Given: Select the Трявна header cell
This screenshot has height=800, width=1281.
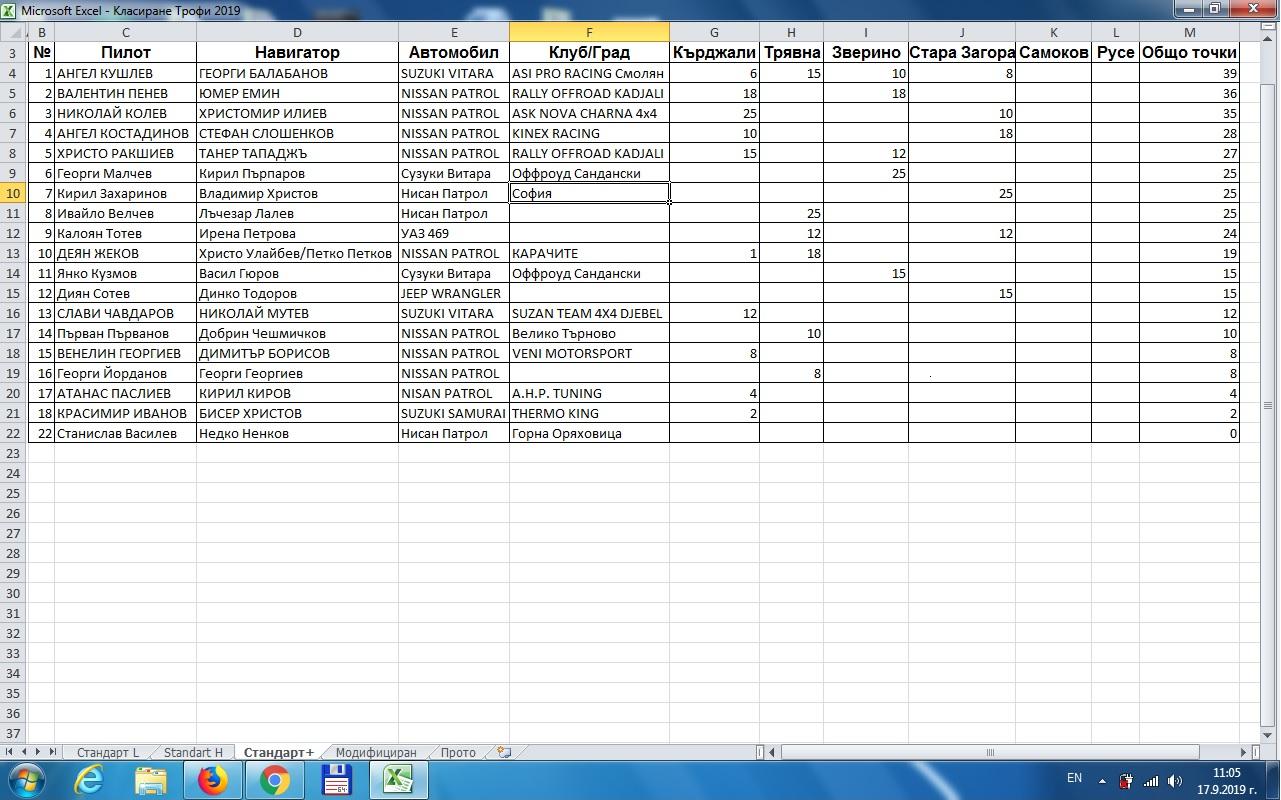Looking at the screenshot, I should [x=791, y=52].
